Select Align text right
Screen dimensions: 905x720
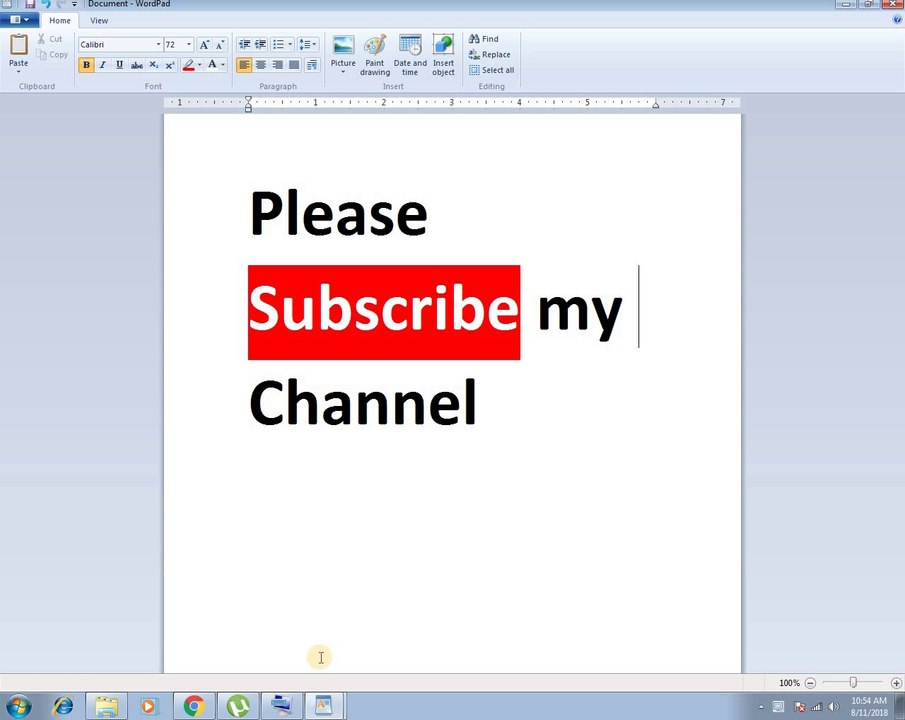tap(278, 65)
